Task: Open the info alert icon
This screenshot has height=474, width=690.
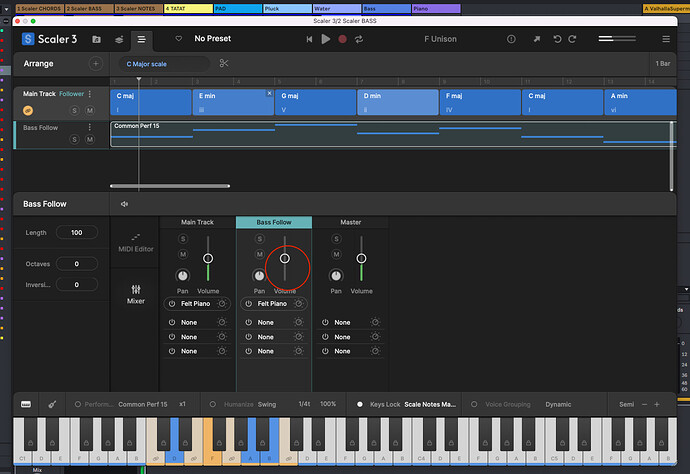Action: point(511,39)
